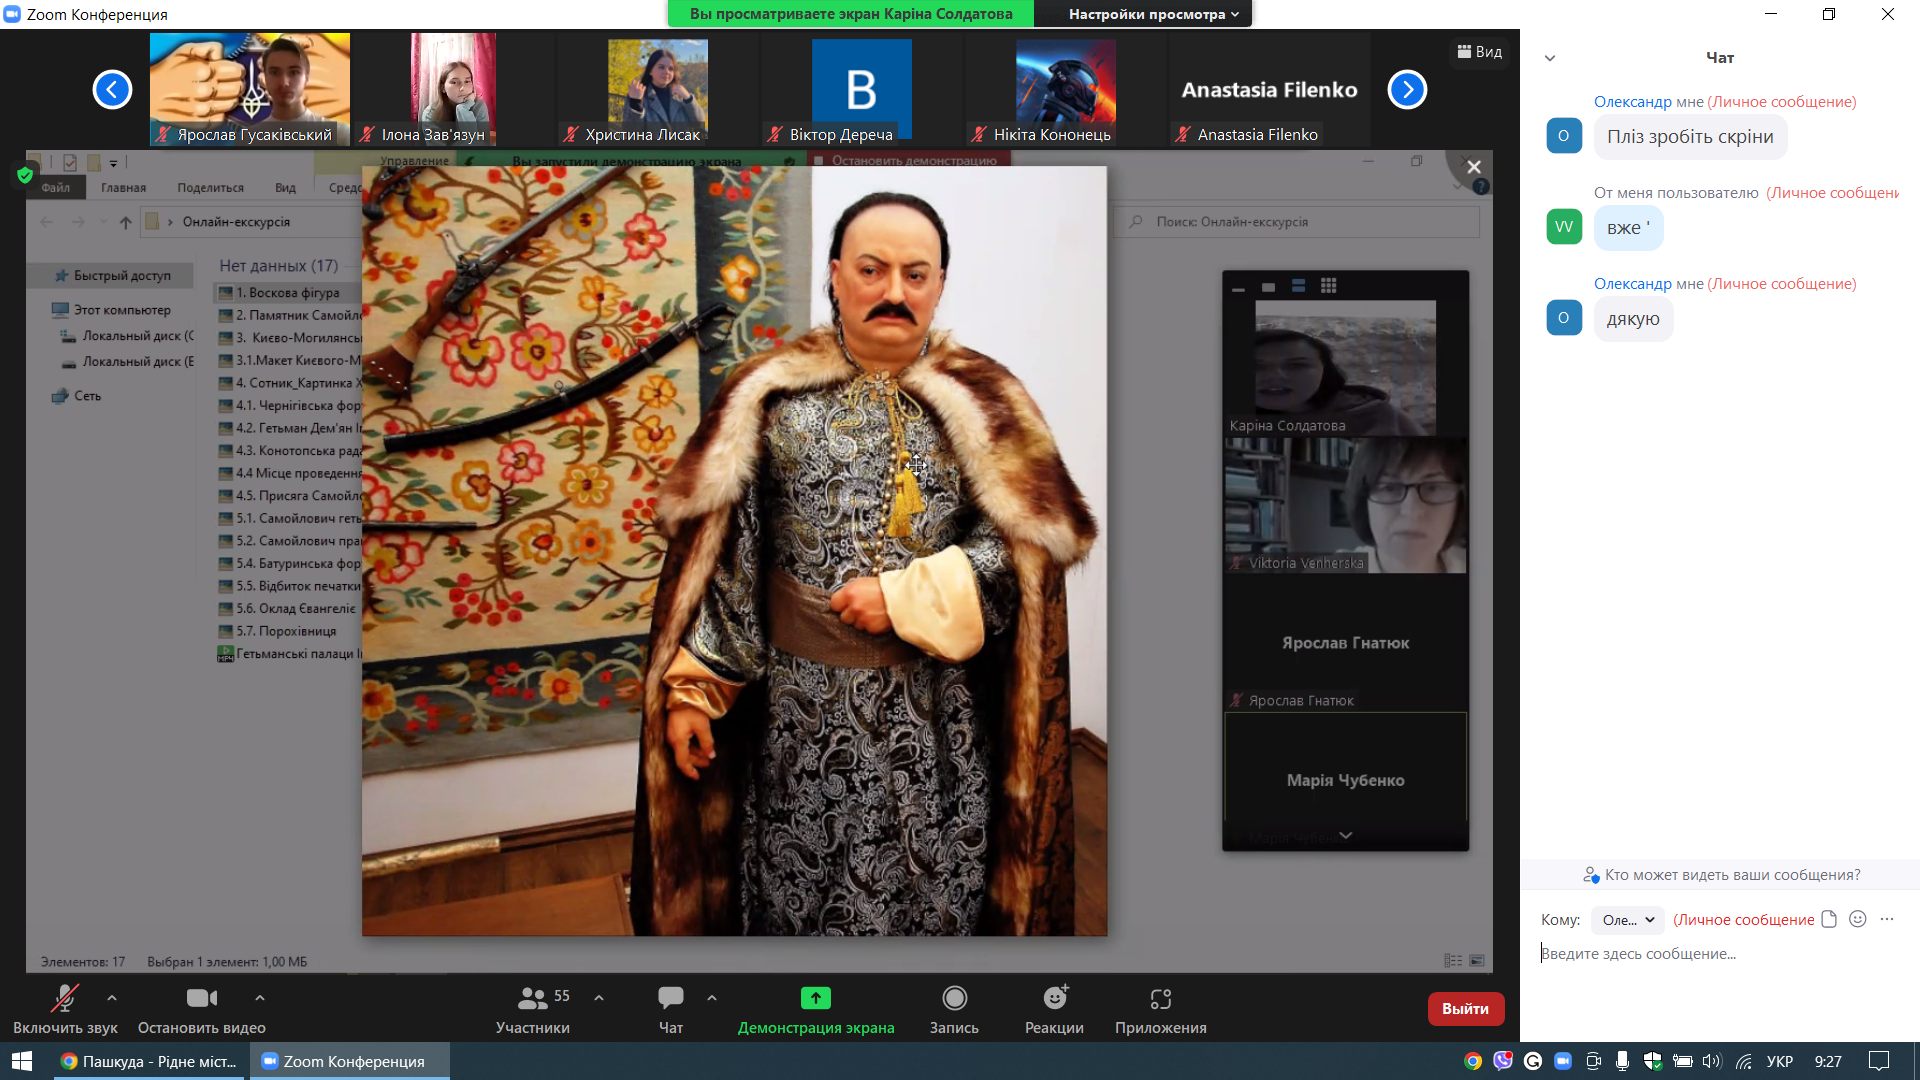Viewport: 1920px width, 1080px height.
Task: Open the Кому recipient dropdown
Action: click(x=1627, y=920)
